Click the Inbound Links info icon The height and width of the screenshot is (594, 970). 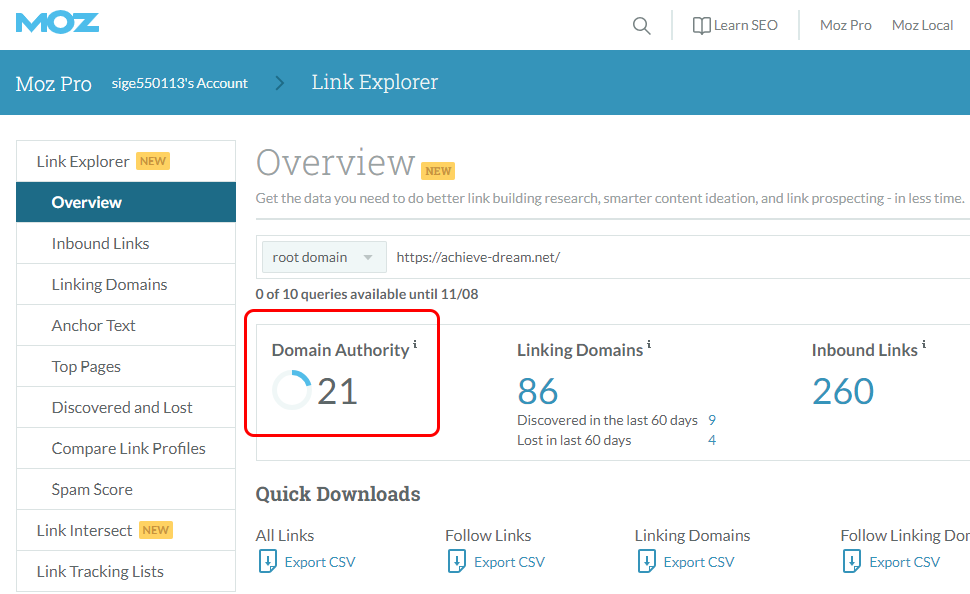924,344
